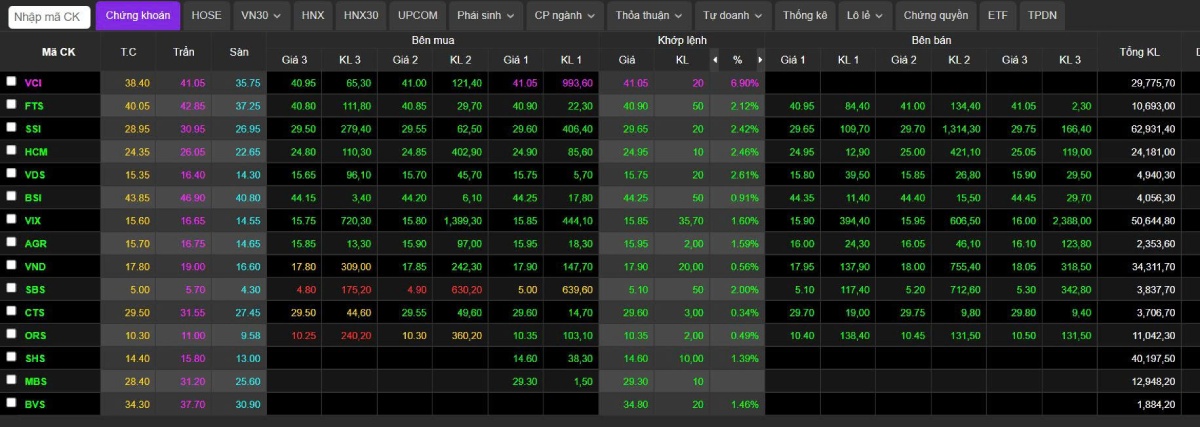
Task: Open the ORS ticker symbol
Action: point(34,335)
